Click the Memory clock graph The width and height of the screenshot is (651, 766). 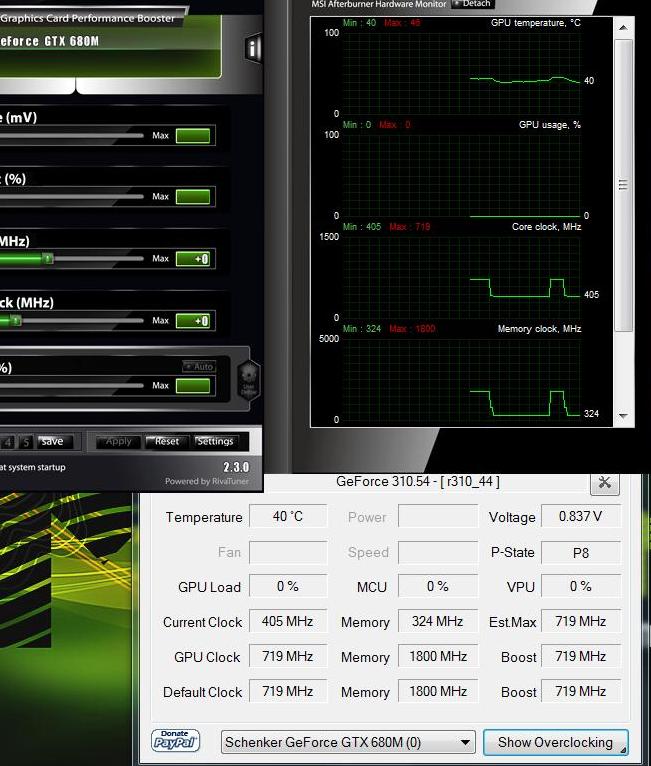tap(462, 380)
